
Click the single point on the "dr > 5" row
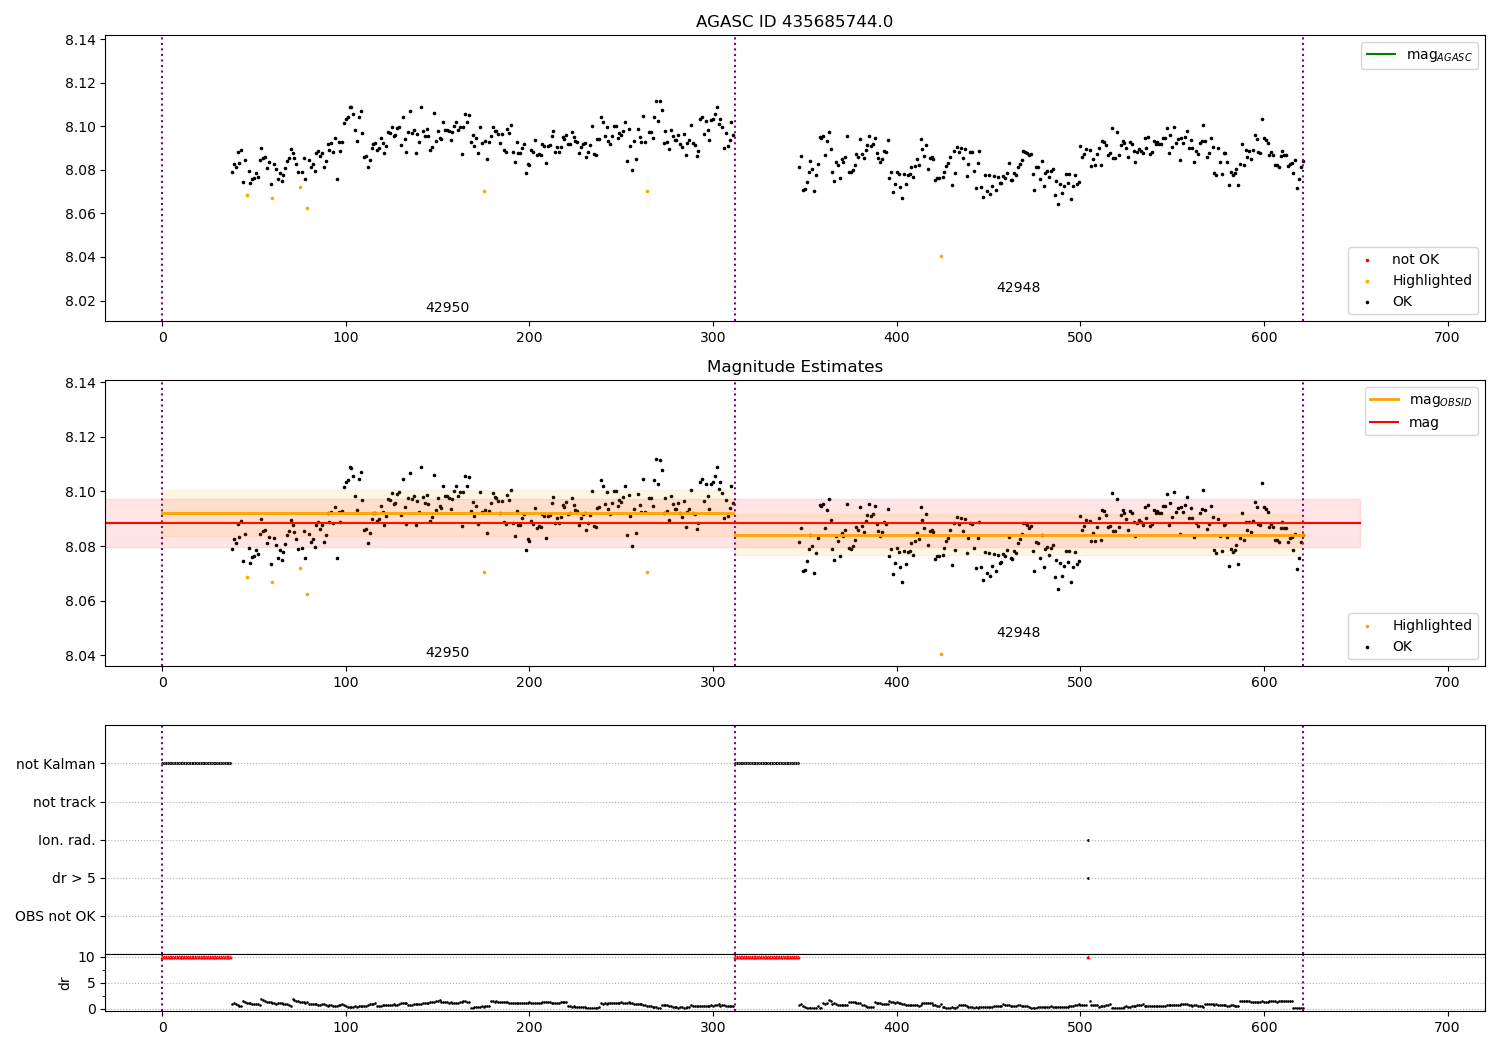pos(1088,878)
